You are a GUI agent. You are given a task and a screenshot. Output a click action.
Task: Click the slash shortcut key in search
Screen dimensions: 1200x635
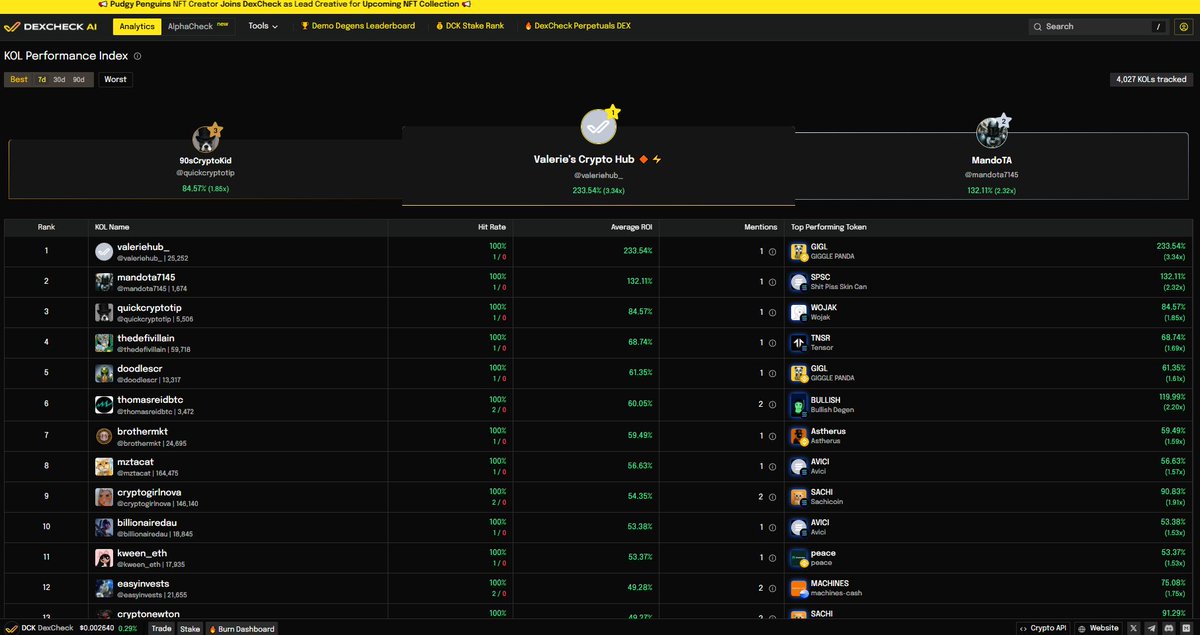(x=1159, y=27)
